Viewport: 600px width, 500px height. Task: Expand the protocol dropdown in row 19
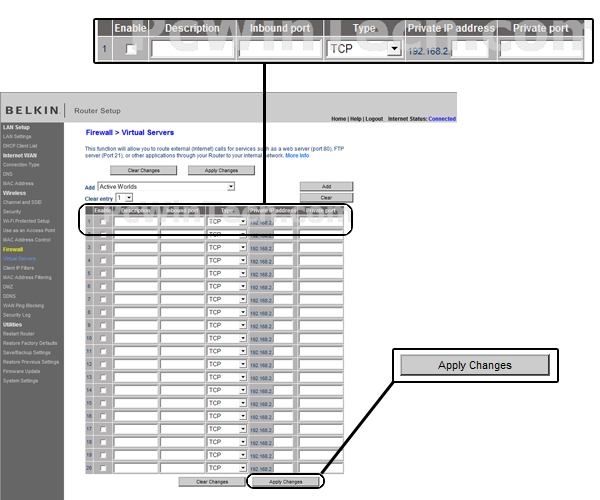coord(227,455)
